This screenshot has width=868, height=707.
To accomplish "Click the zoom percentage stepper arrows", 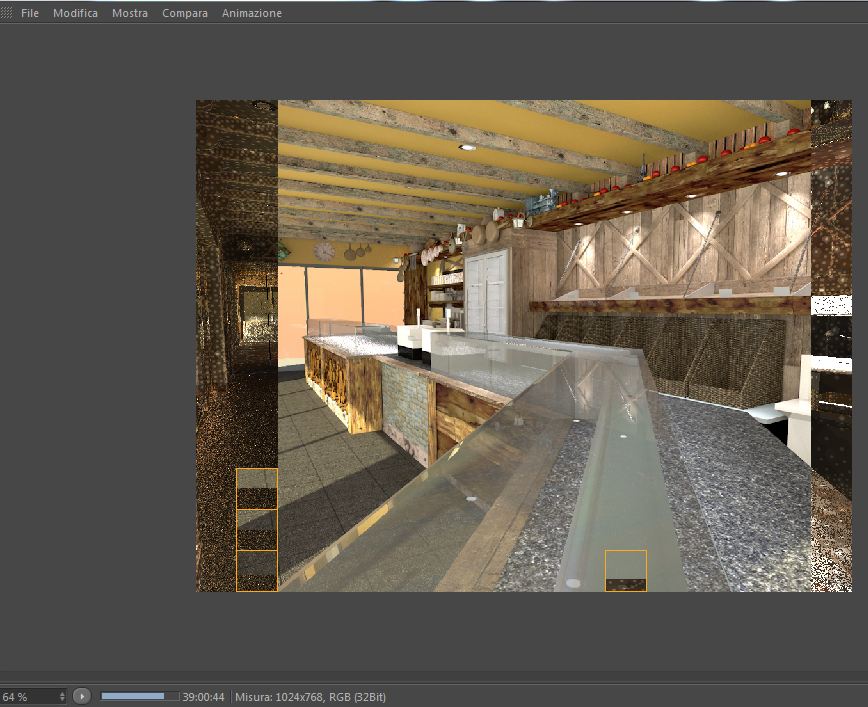I will coord(62,696).
